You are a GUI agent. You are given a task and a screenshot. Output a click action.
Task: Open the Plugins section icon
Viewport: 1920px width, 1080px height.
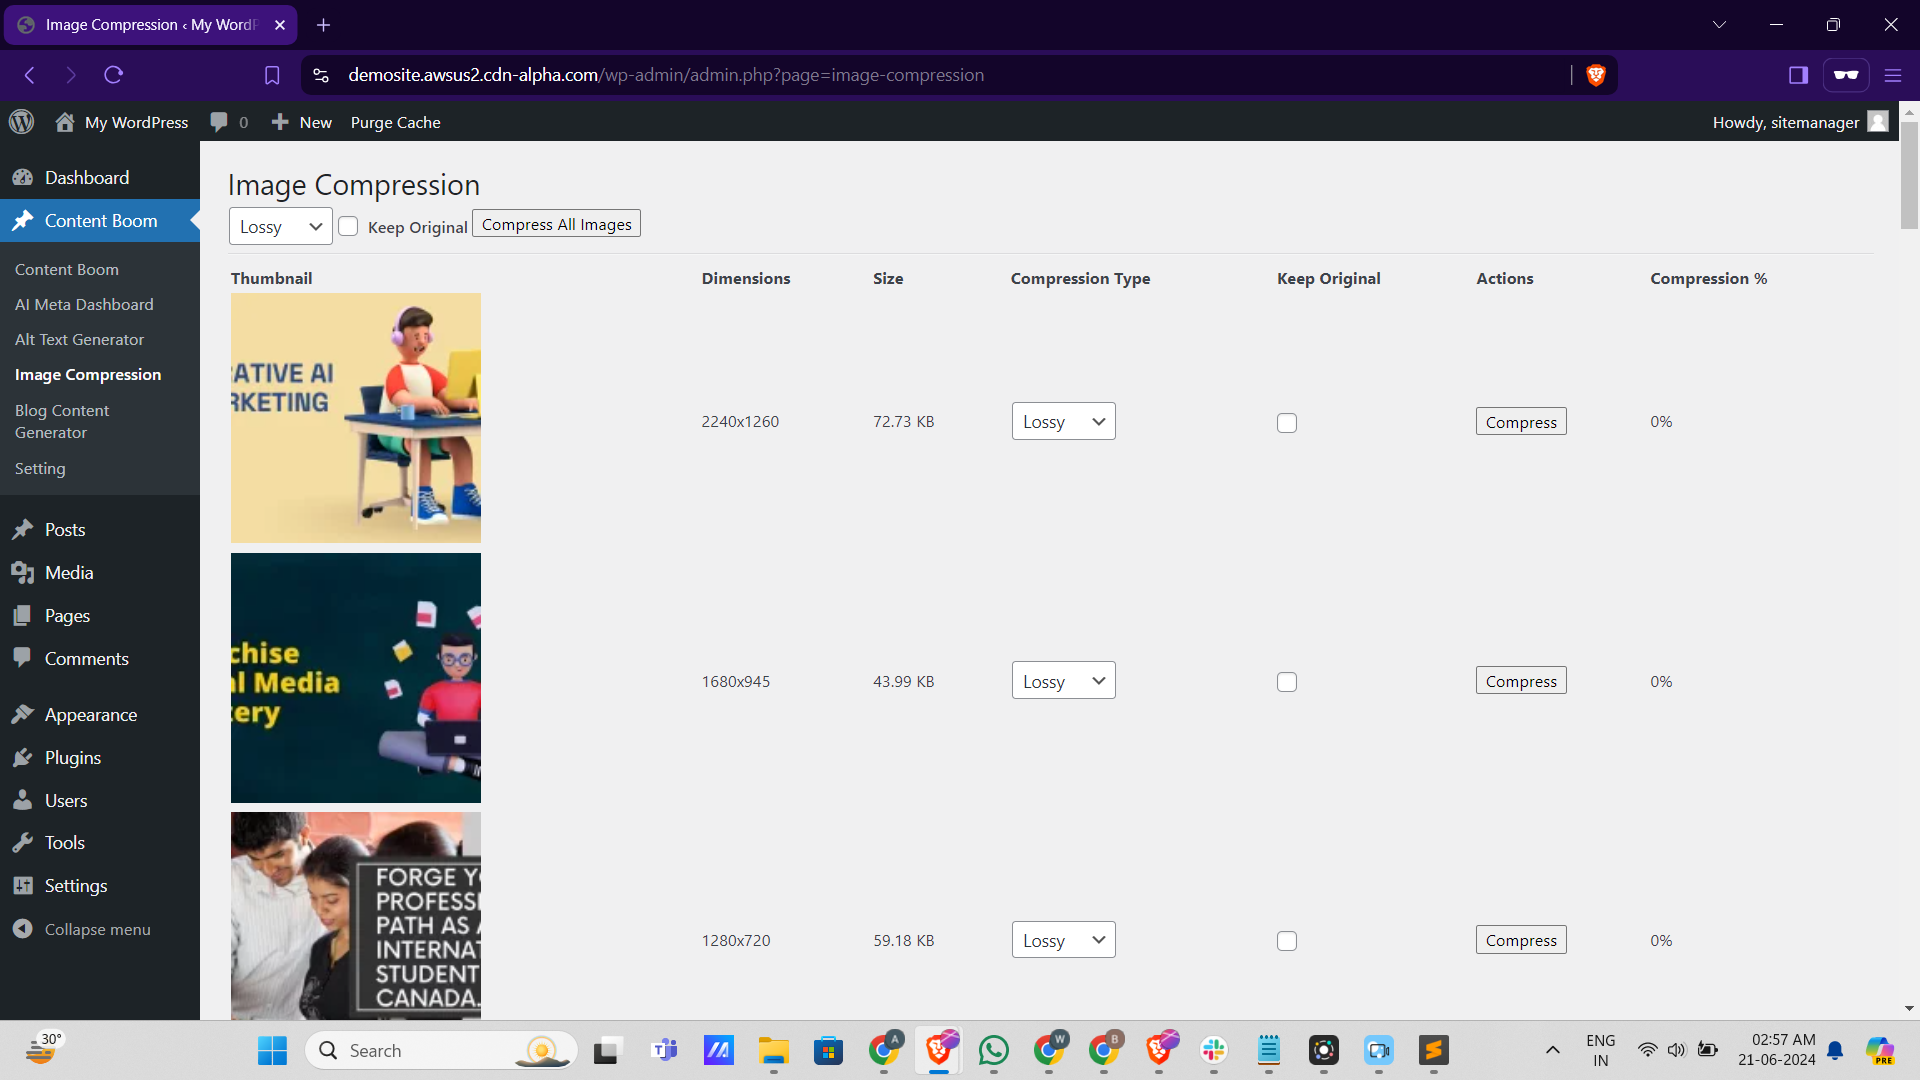(22, 757)
